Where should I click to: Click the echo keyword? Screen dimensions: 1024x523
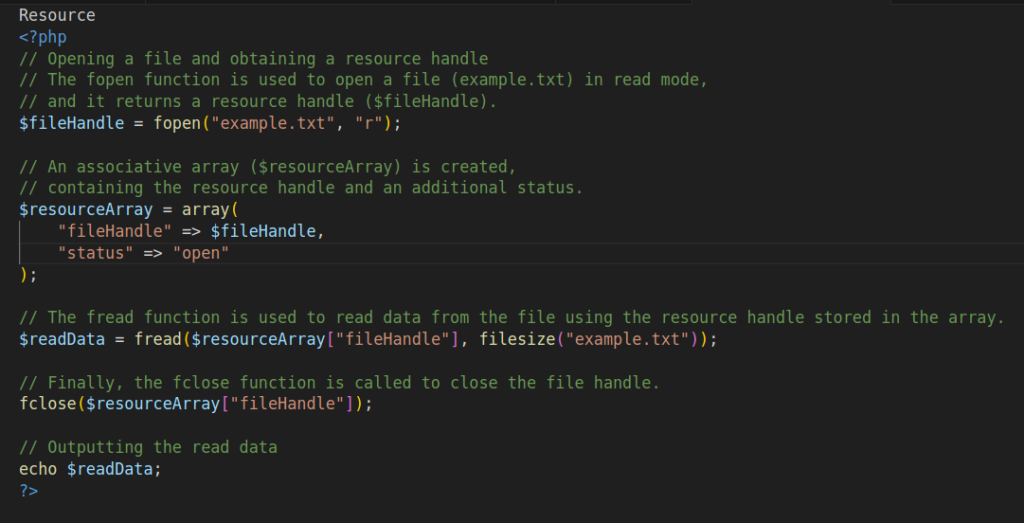38,468
